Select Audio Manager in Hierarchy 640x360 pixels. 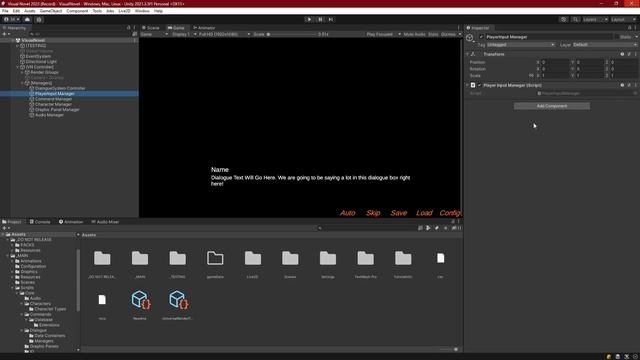pos(49,115)
